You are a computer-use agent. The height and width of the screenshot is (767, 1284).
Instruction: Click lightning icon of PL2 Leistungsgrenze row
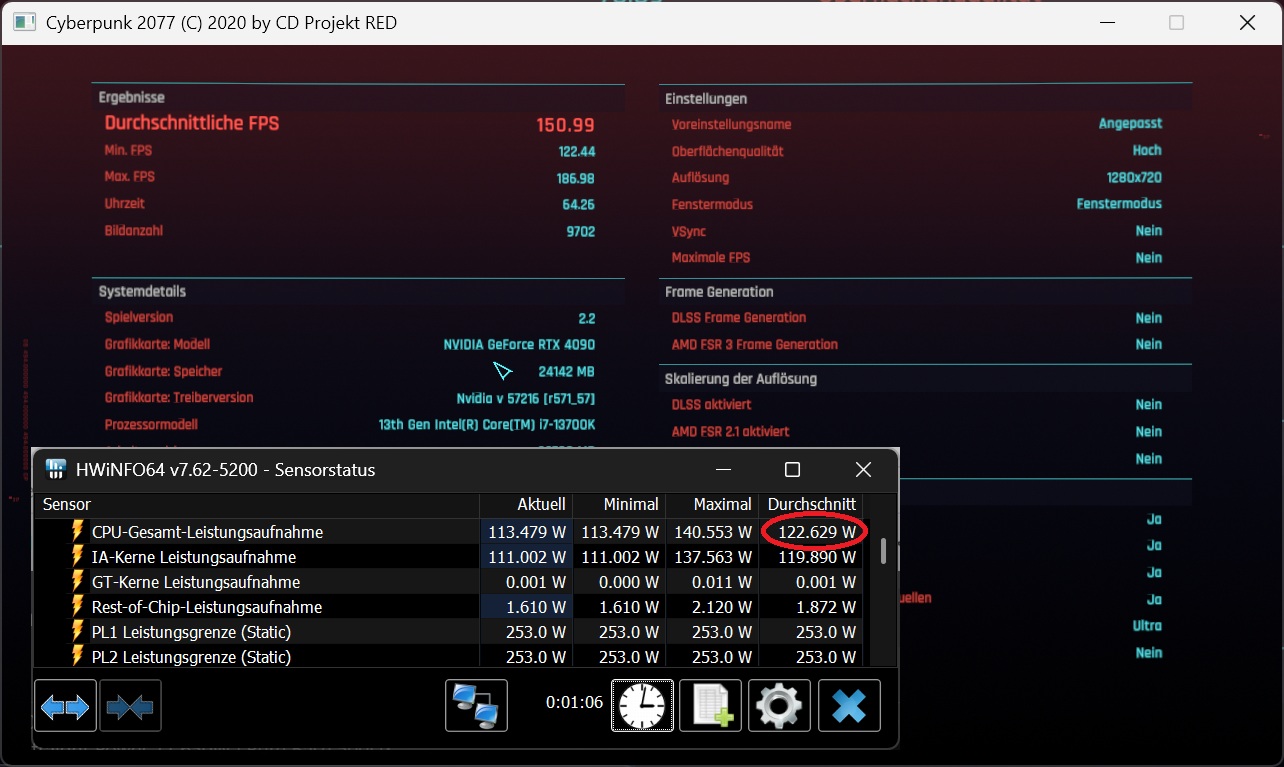point(77,656)
